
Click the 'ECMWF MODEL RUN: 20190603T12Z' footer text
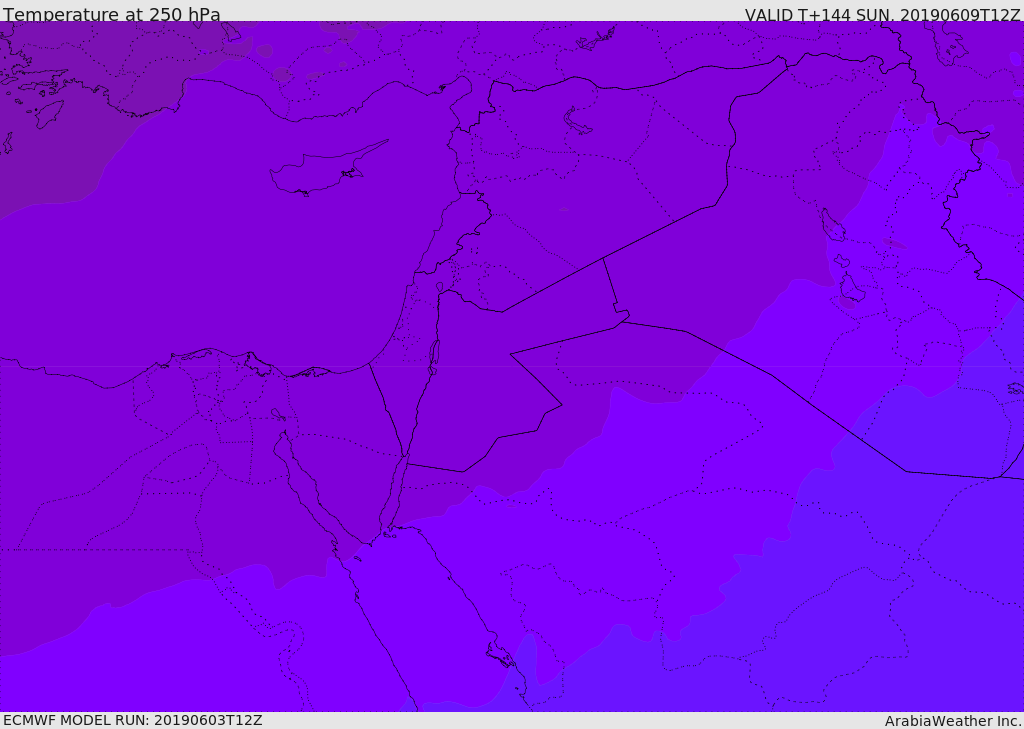click(x=133, y=720)
